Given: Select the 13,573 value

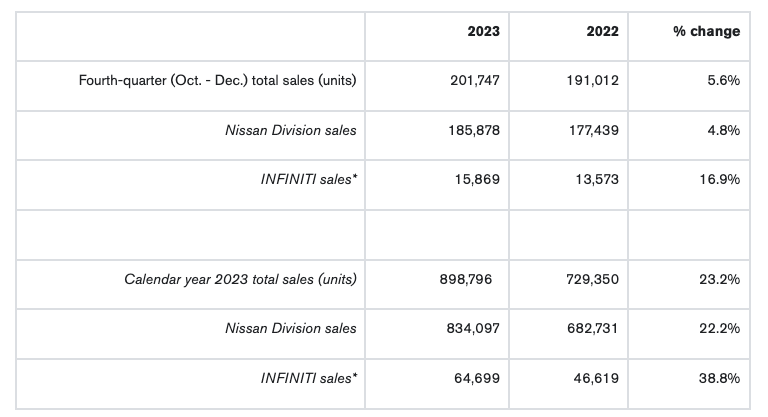Looking at the screenshot, I should tap(598, 180).
